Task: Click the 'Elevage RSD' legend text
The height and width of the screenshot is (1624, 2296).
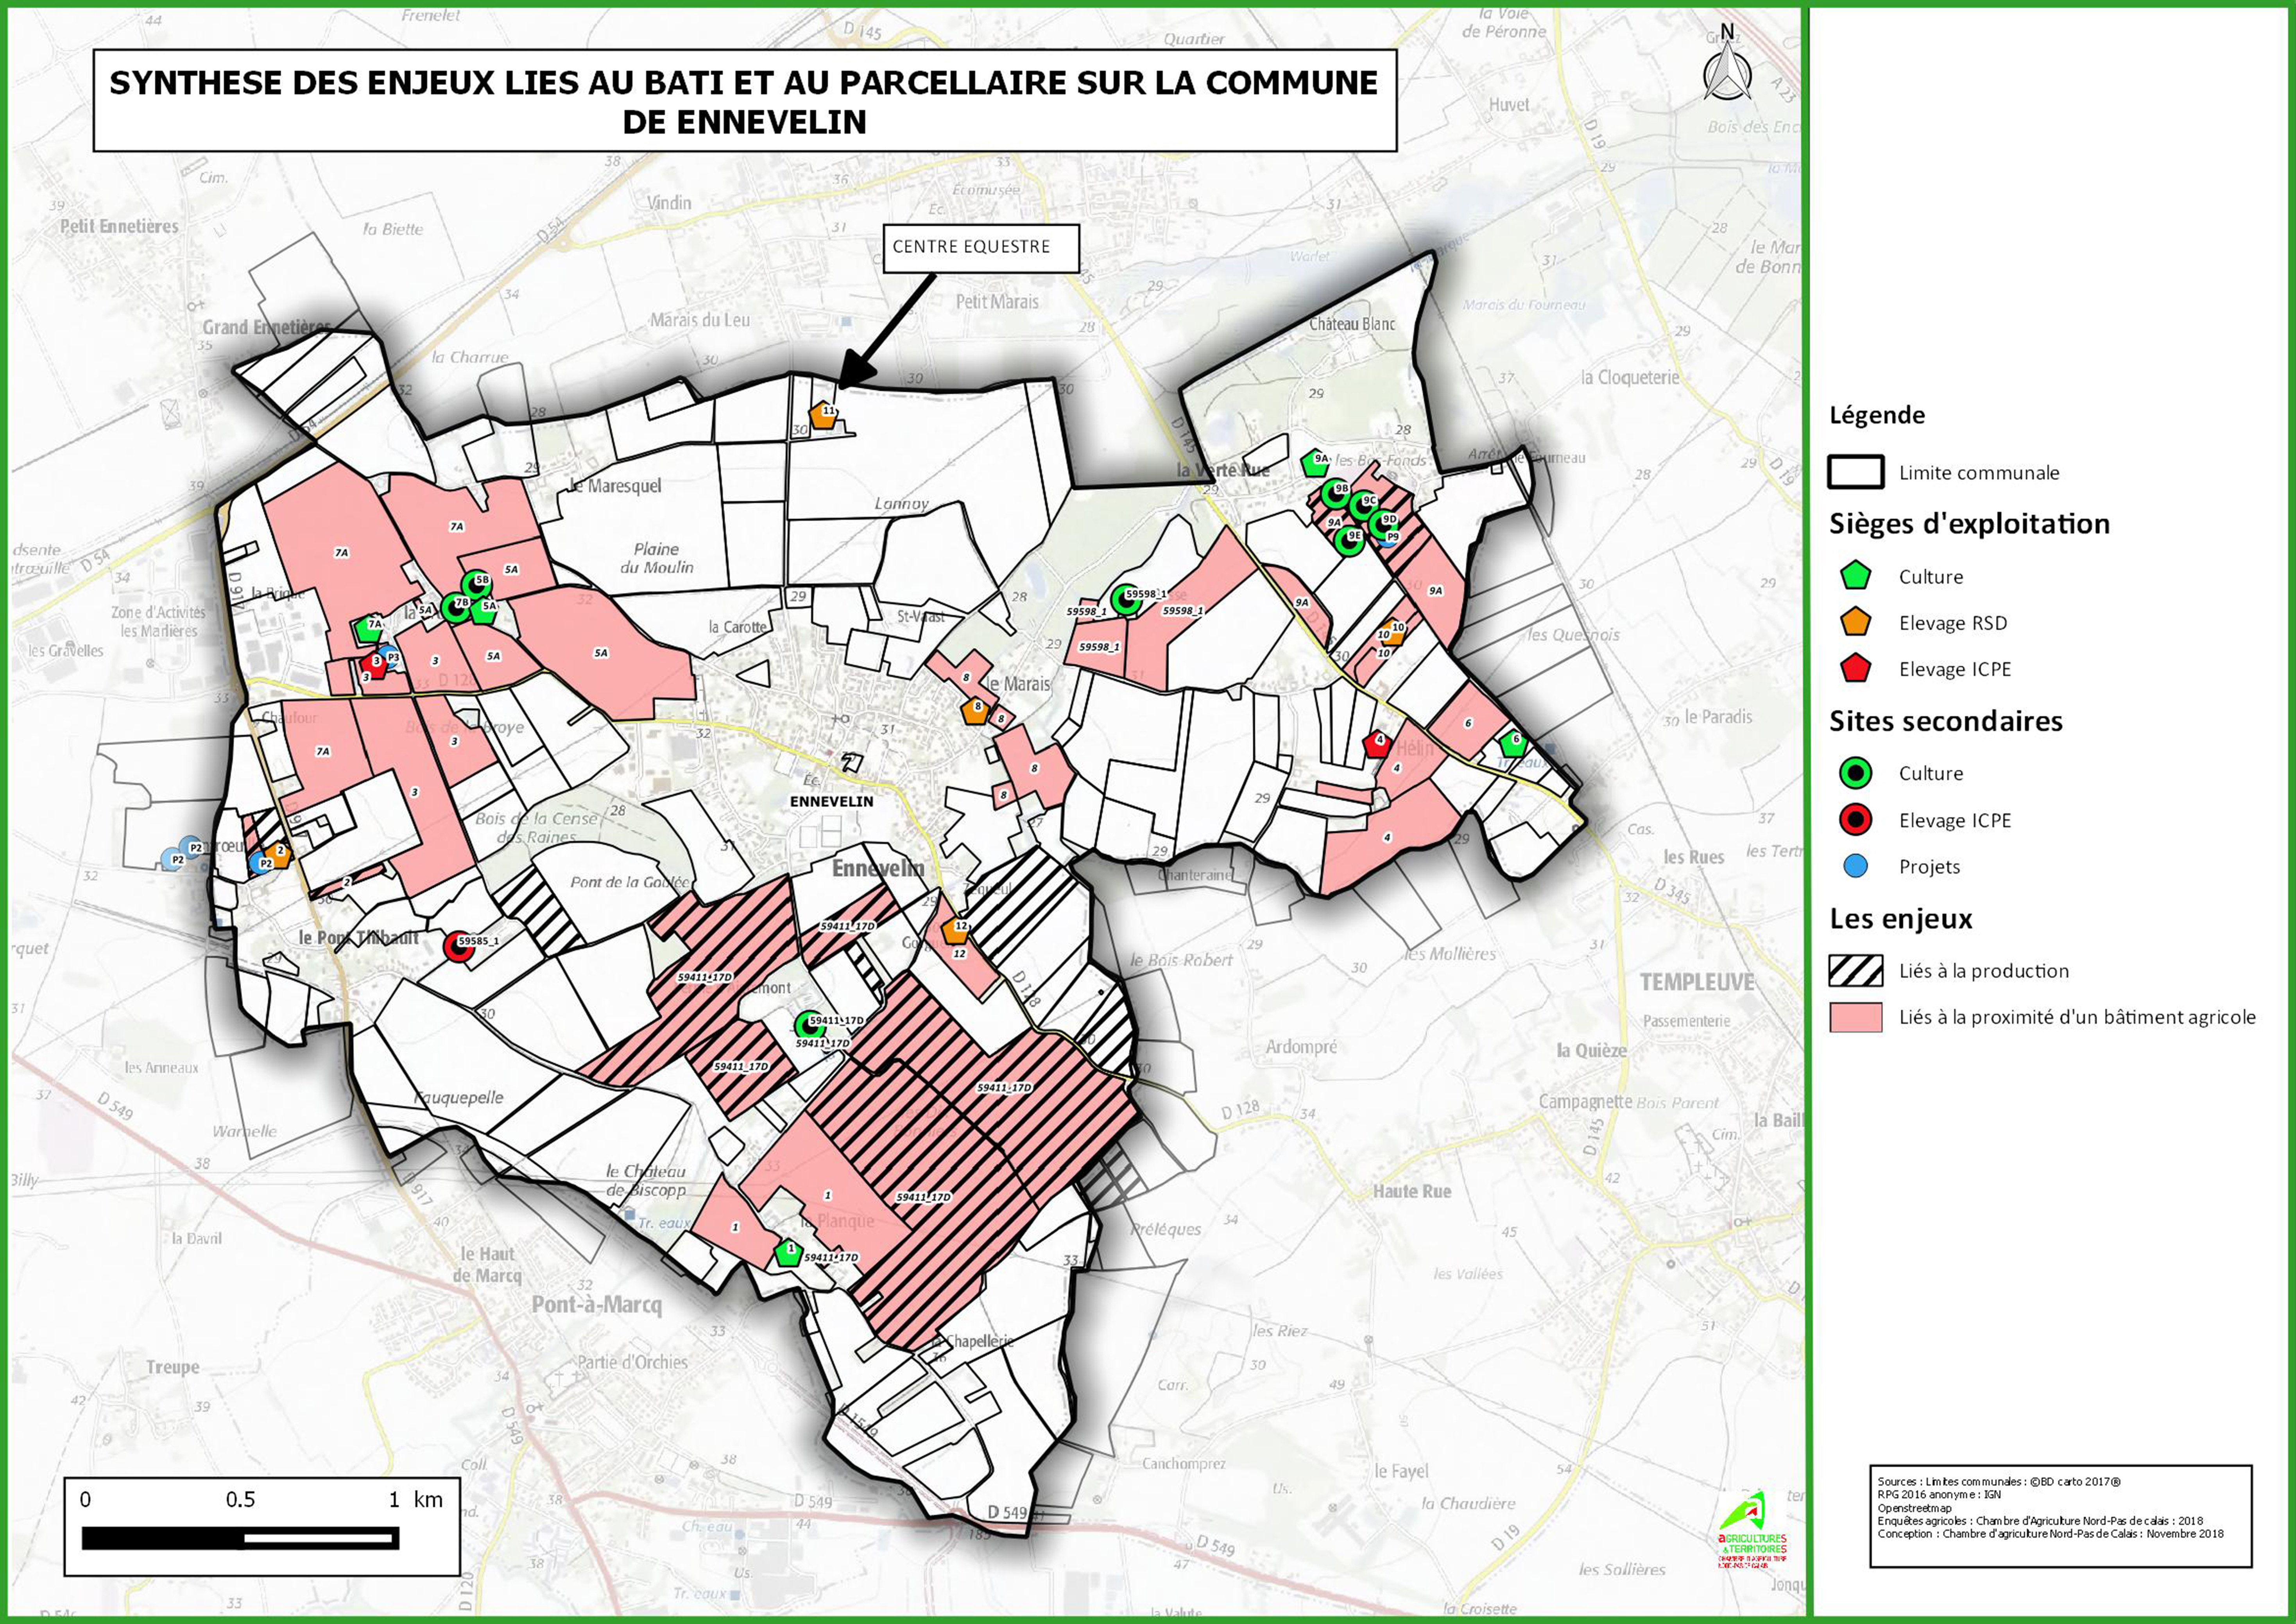Action: 1952,623
